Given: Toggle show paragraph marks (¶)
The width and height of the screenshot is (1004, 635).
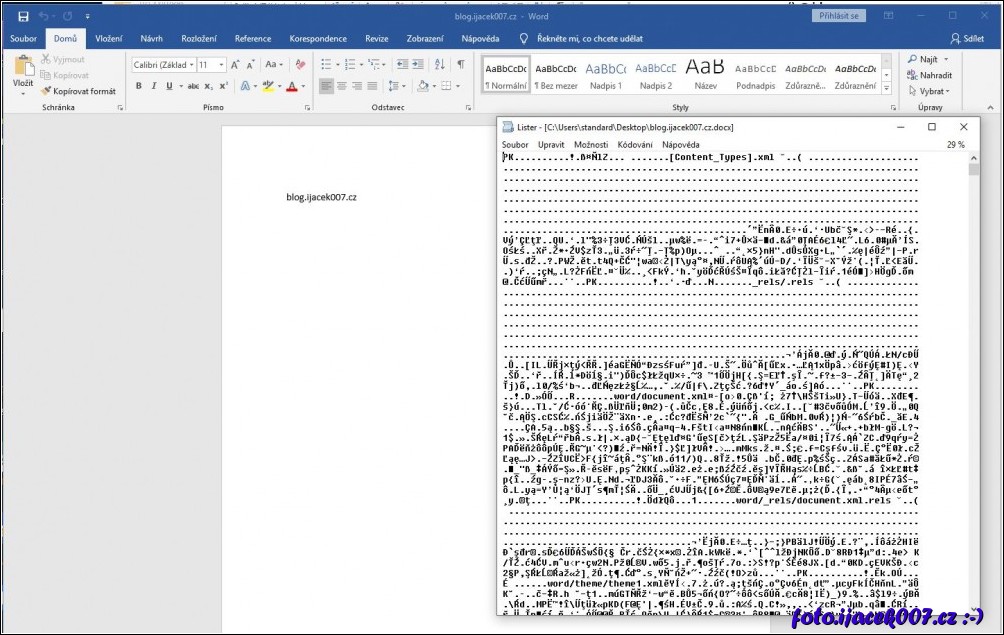Looking at the screenshot, I should (460, 65).
